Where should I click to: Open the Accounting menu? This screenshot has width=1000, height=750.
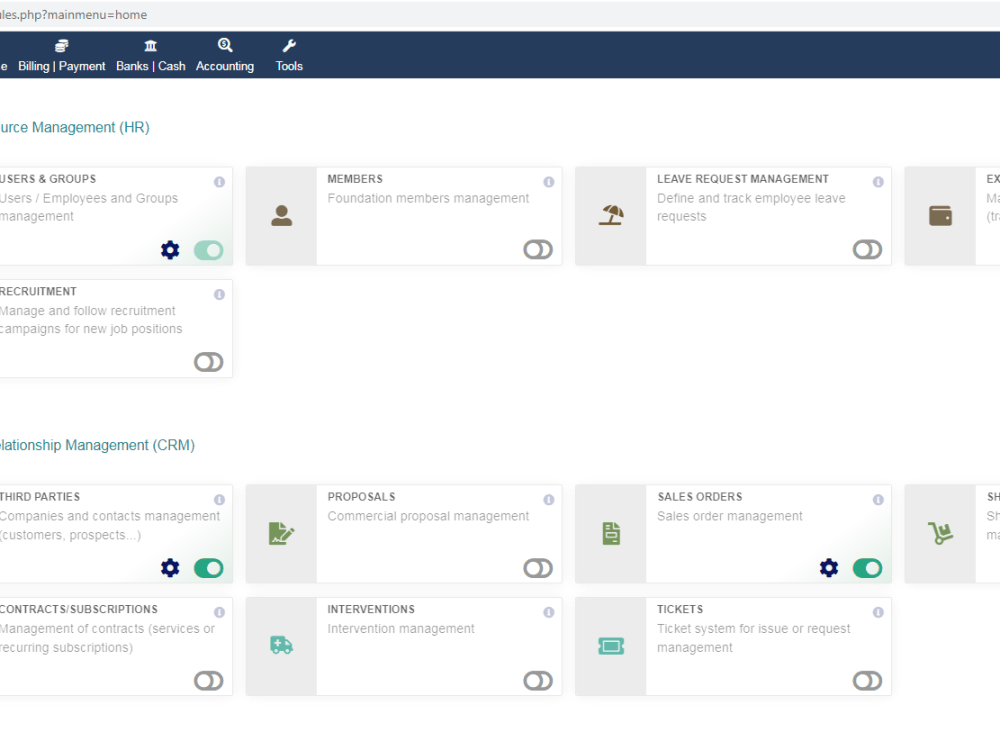[225, 54]
